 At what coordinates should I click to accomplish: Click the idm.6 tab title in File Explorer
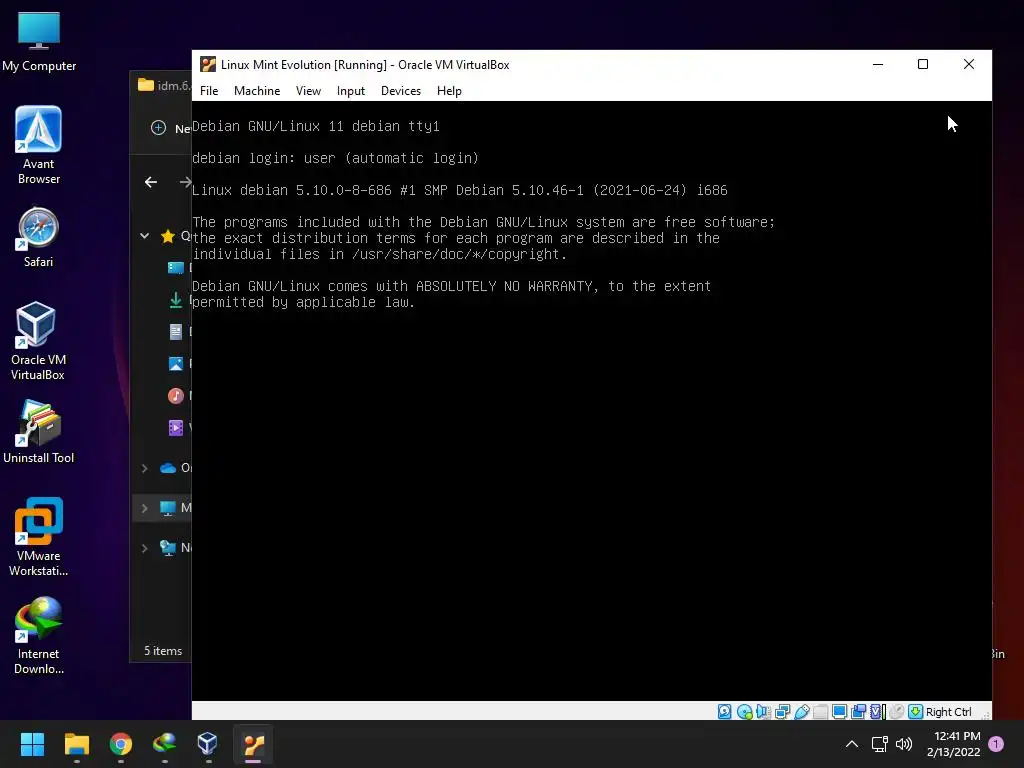click(174, 86)
